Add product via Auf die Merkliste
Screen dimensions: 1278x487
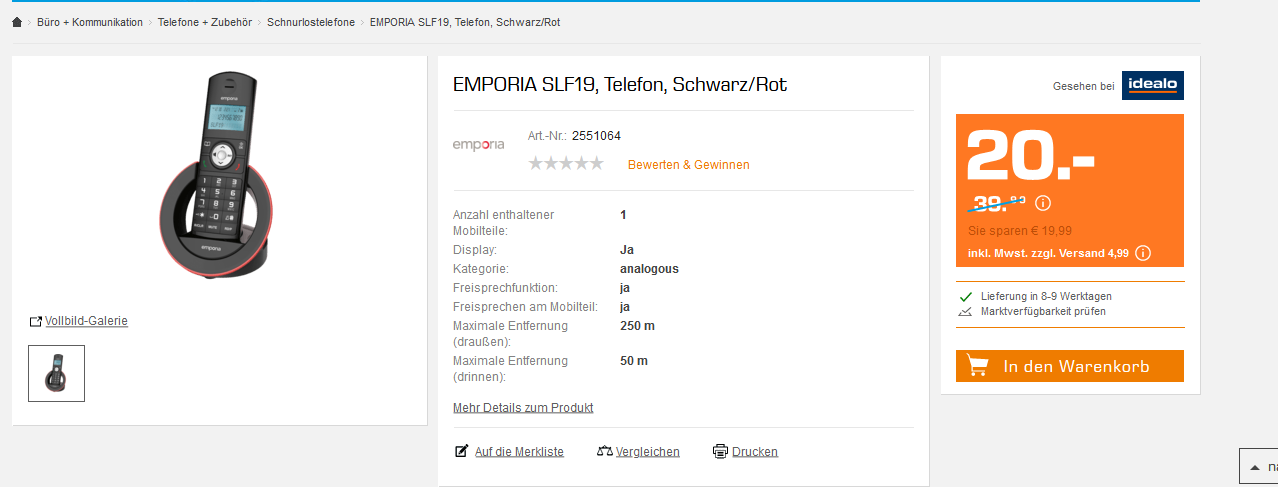tap(519, 452)
